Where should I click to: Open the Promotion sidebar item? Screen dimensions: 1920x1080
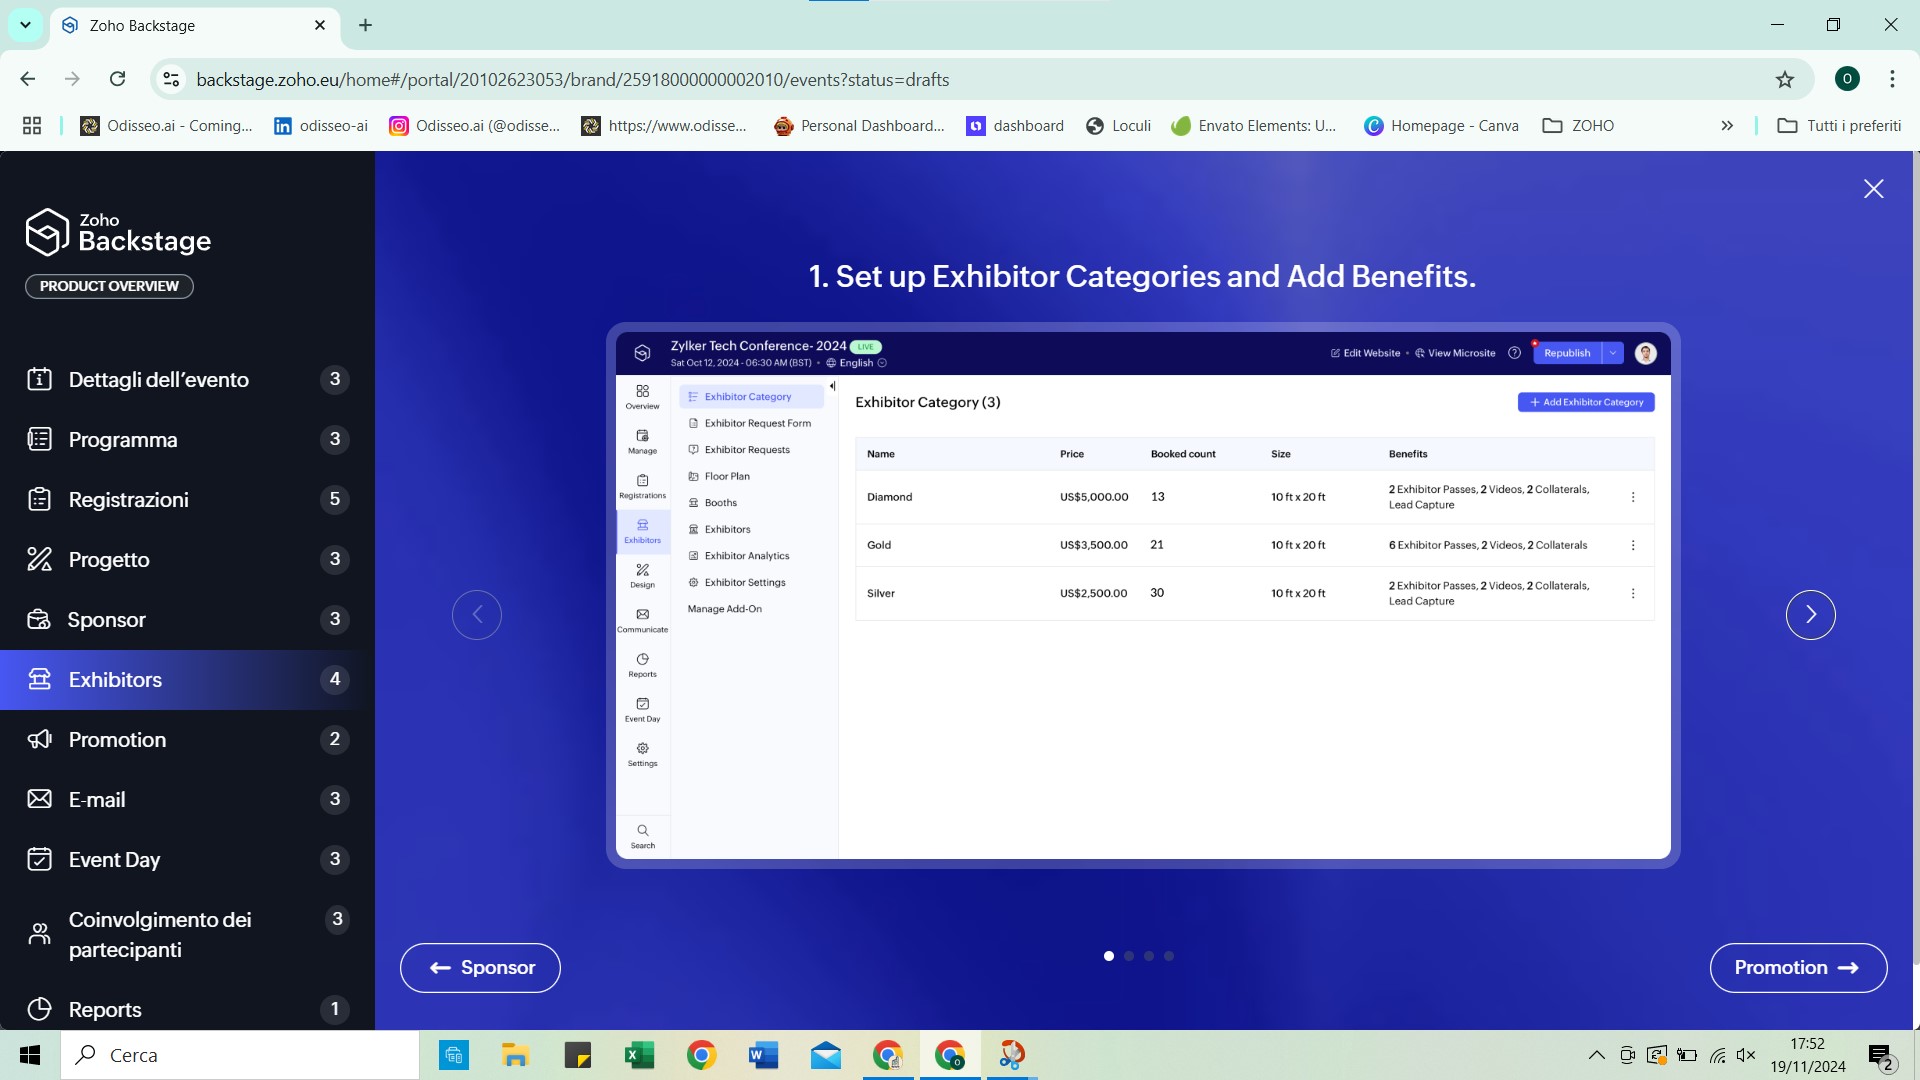pos(187,740)
